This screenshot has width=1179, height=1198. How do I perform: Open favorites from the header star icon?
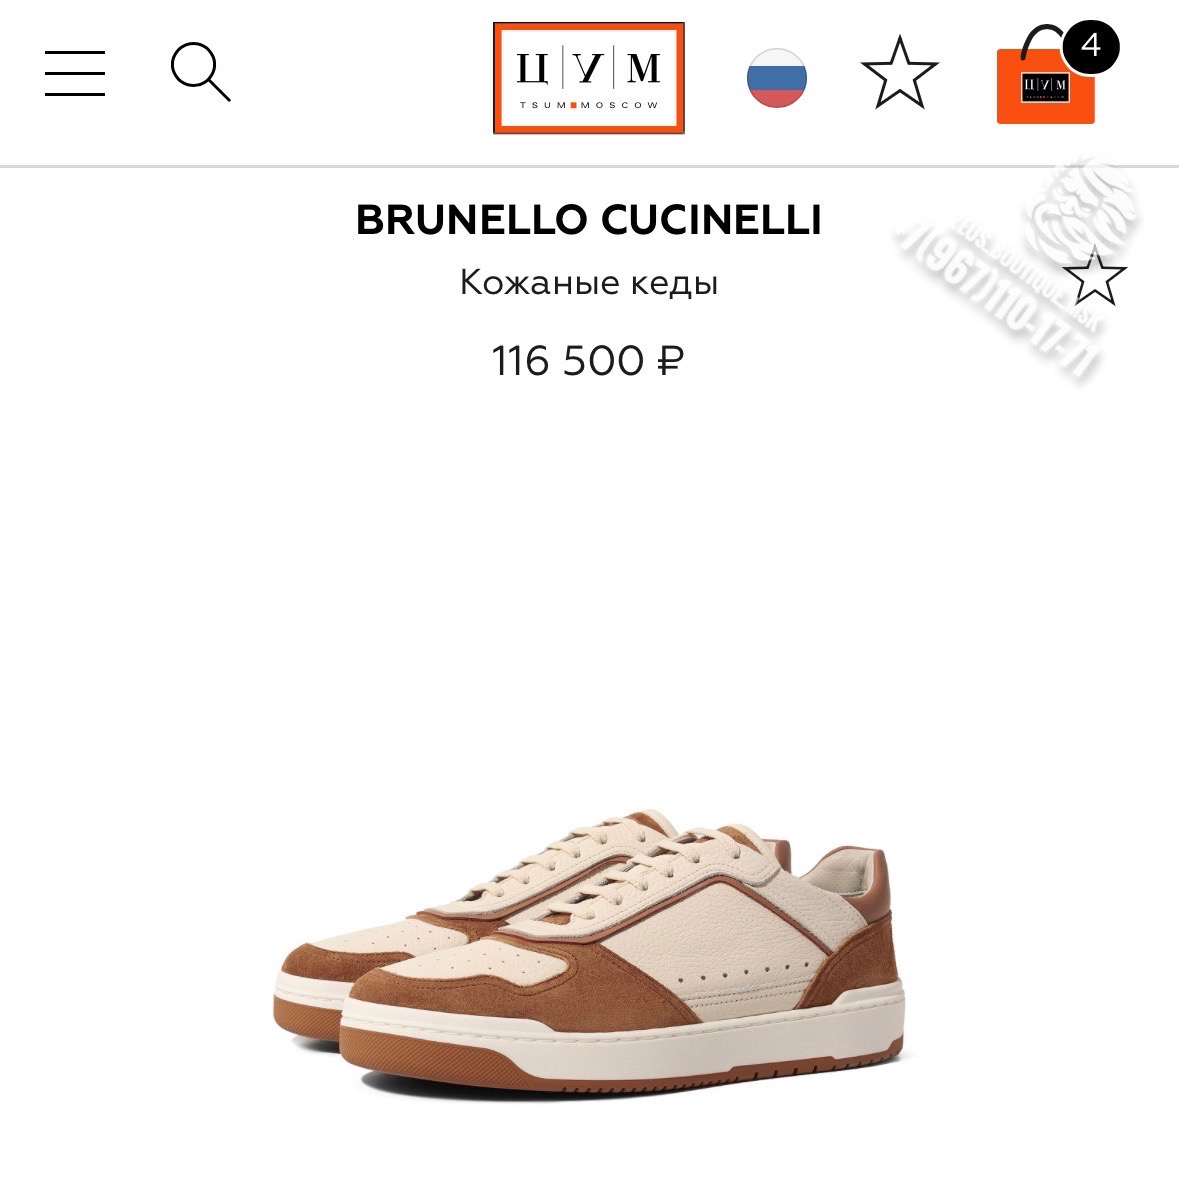(899, 73)
